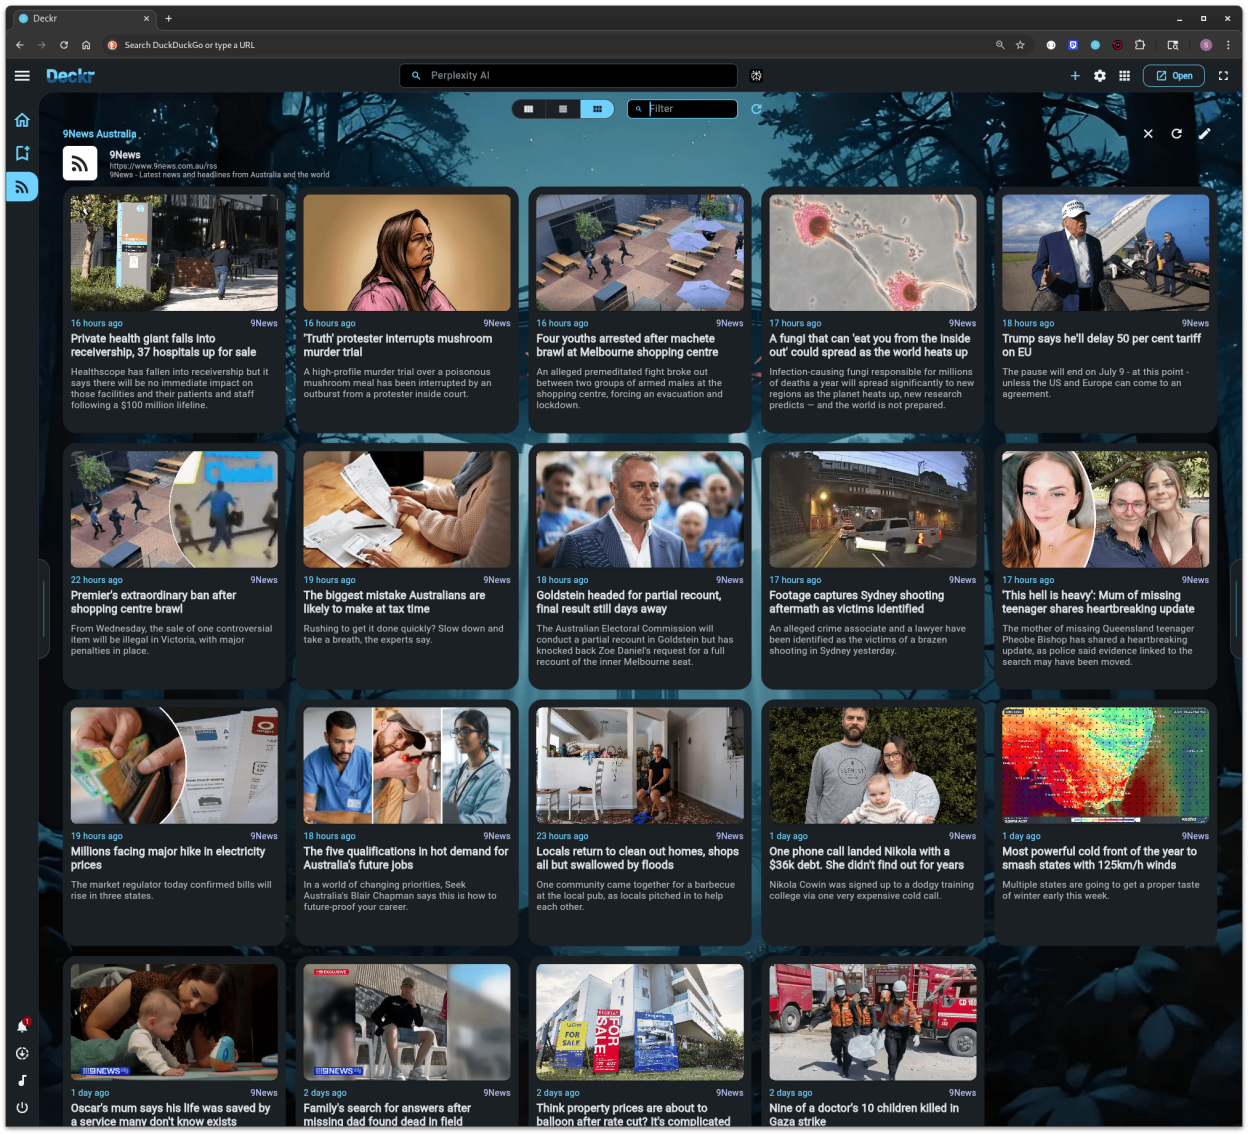Open the hamburger menu next to Deckr logo
Viewport: 1248px width, 1134px height.
22,75
